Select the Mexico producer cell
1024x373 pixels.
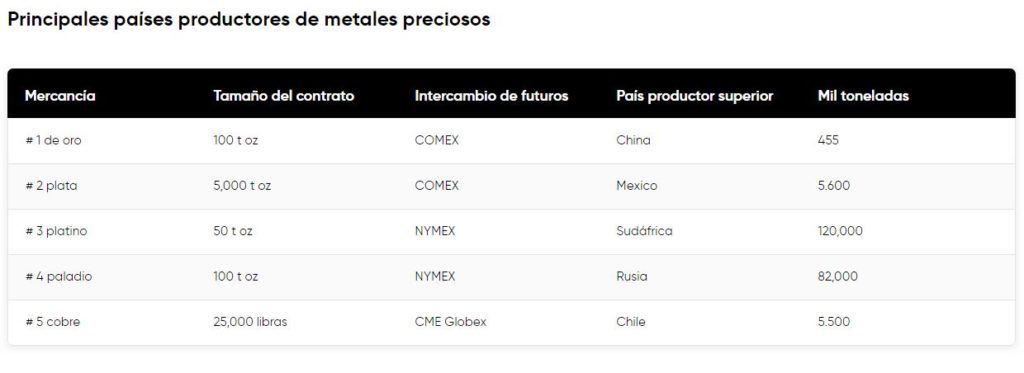(x=637, y=186)
